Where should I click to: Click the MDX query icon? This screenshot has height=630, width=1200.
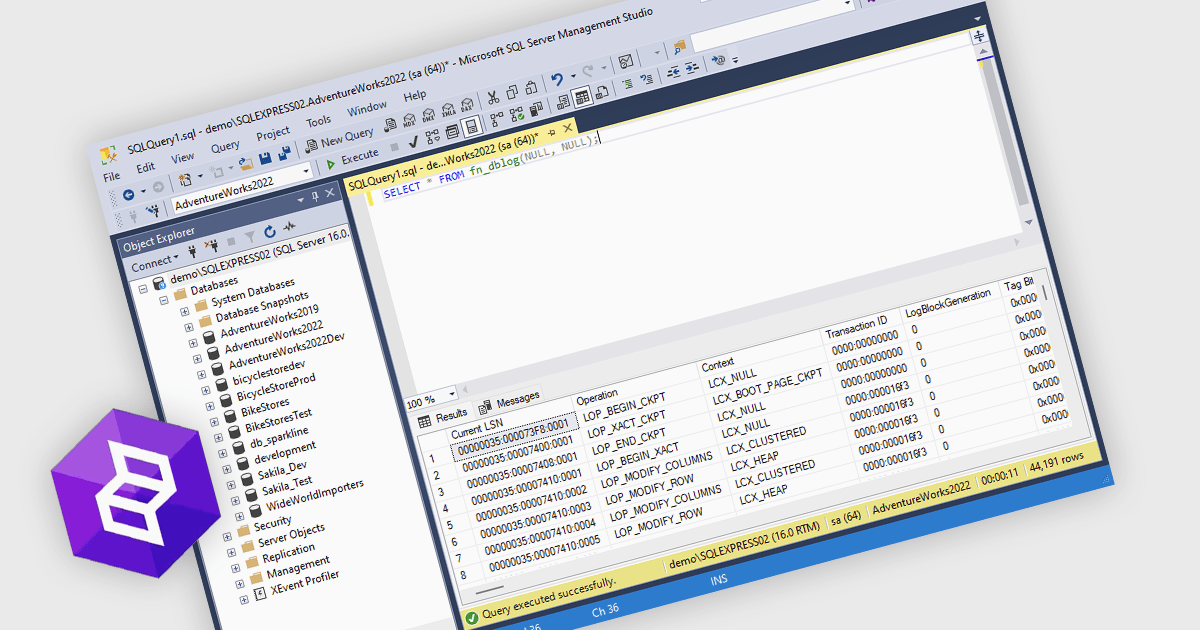point(409,120)
